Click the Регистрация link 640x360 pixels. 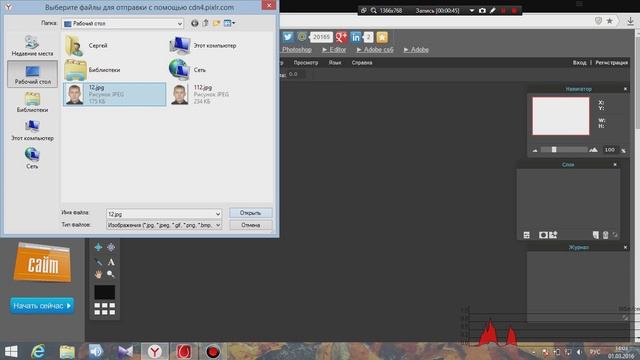coord(611,62)
